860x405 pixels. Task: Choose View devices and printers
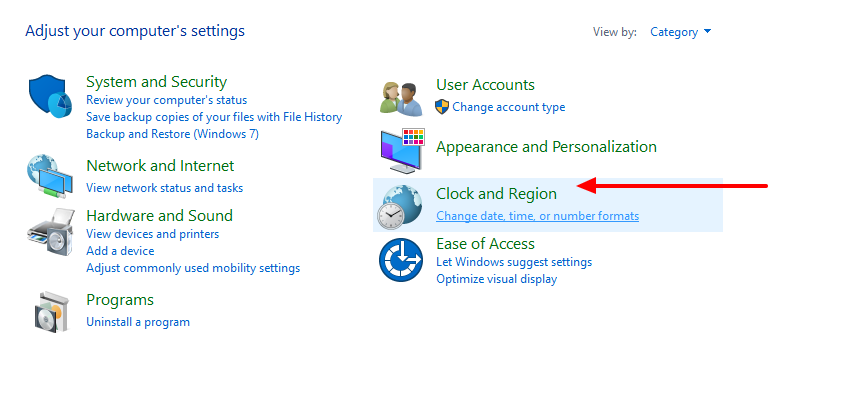(x=152, y=234)
